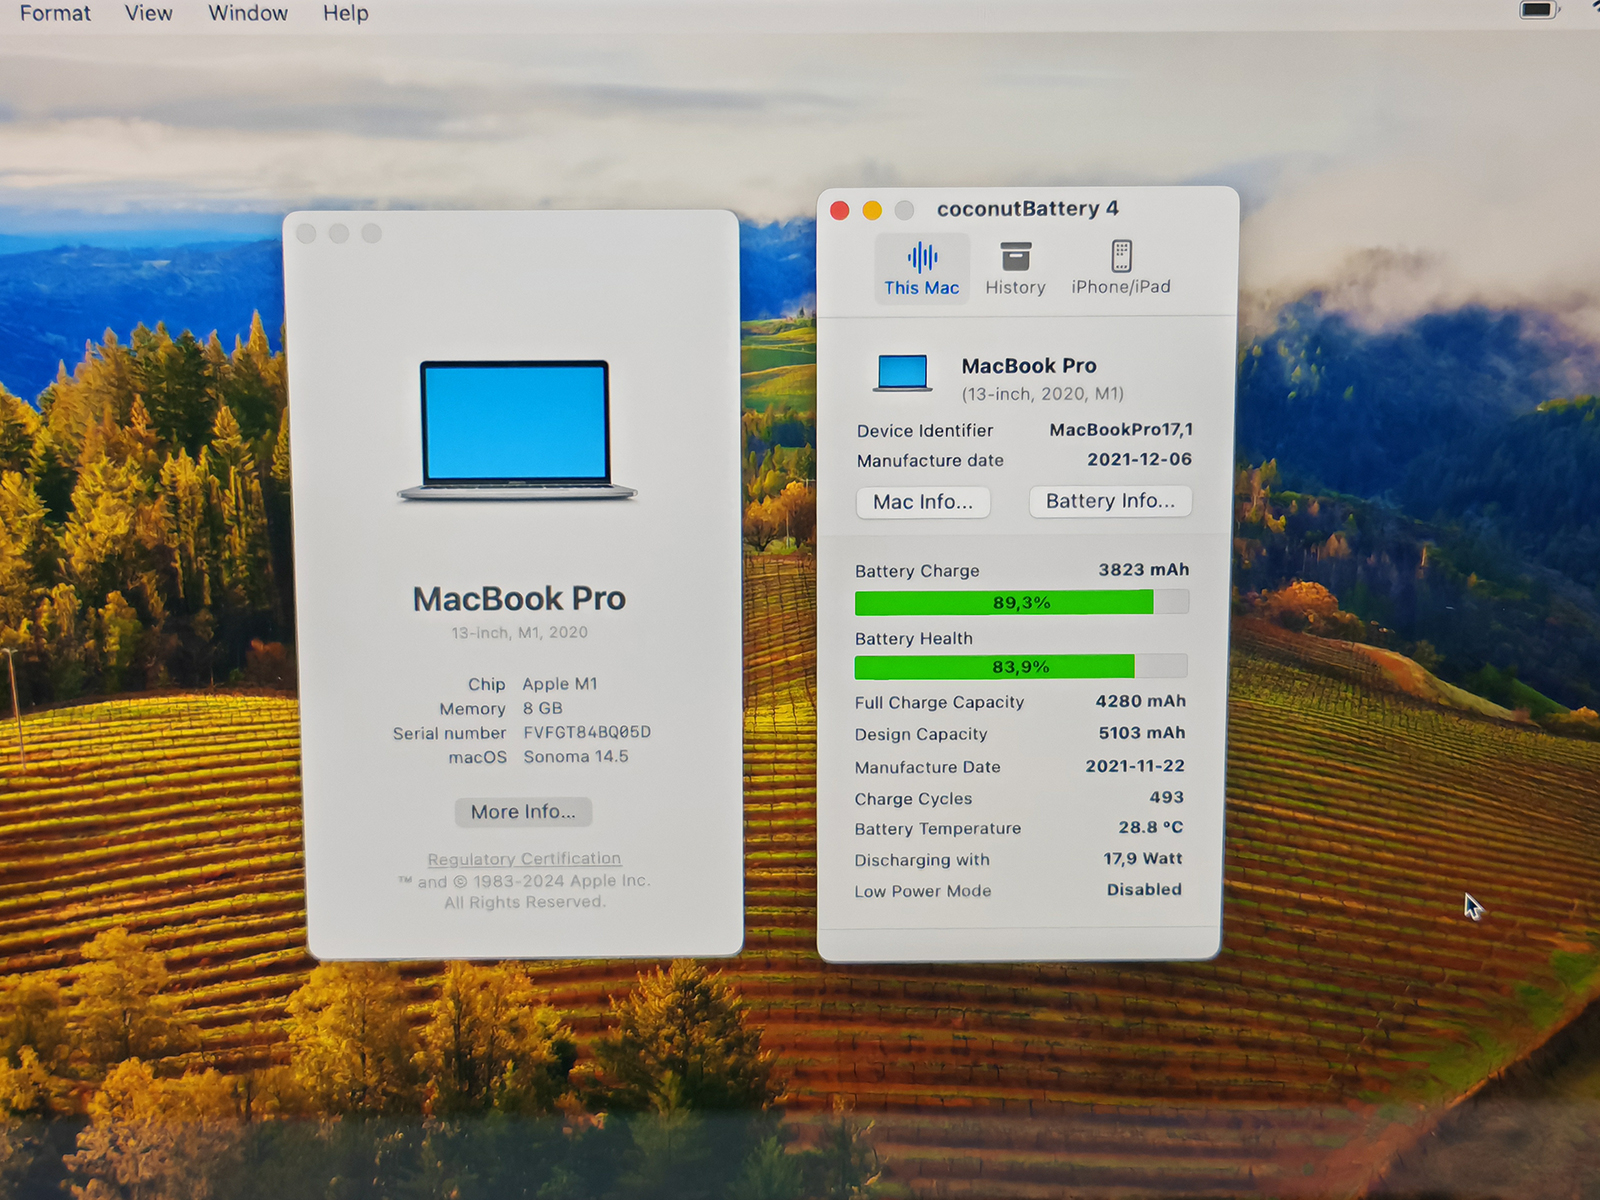The image size is (1600, 1200).
Task: Open the Help menu
Action: 345,13
